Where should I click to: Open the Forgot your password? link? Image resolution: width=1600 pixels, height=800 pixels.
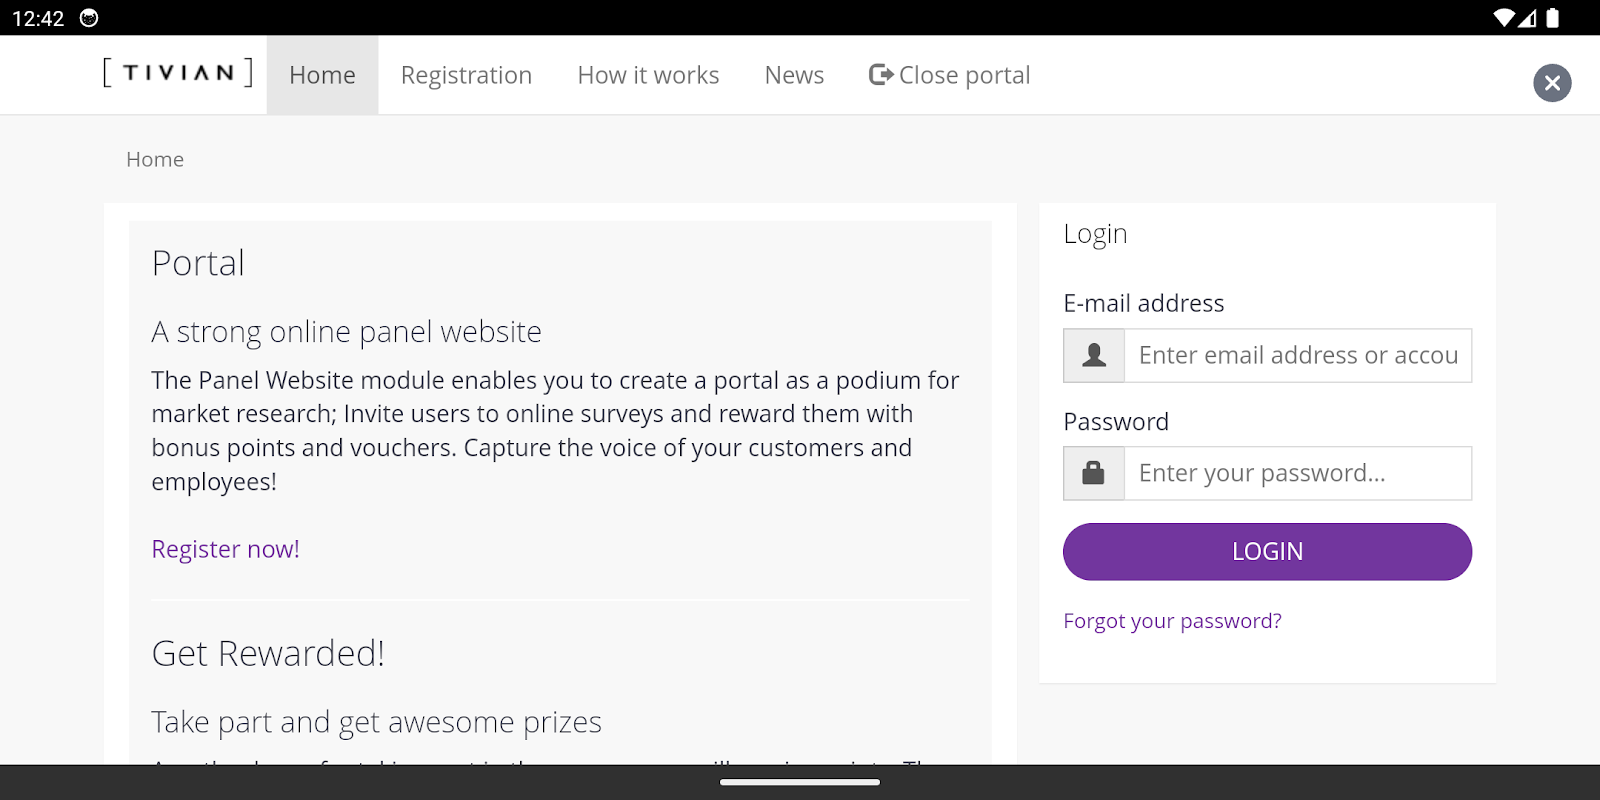click(x=1172, y=621)
